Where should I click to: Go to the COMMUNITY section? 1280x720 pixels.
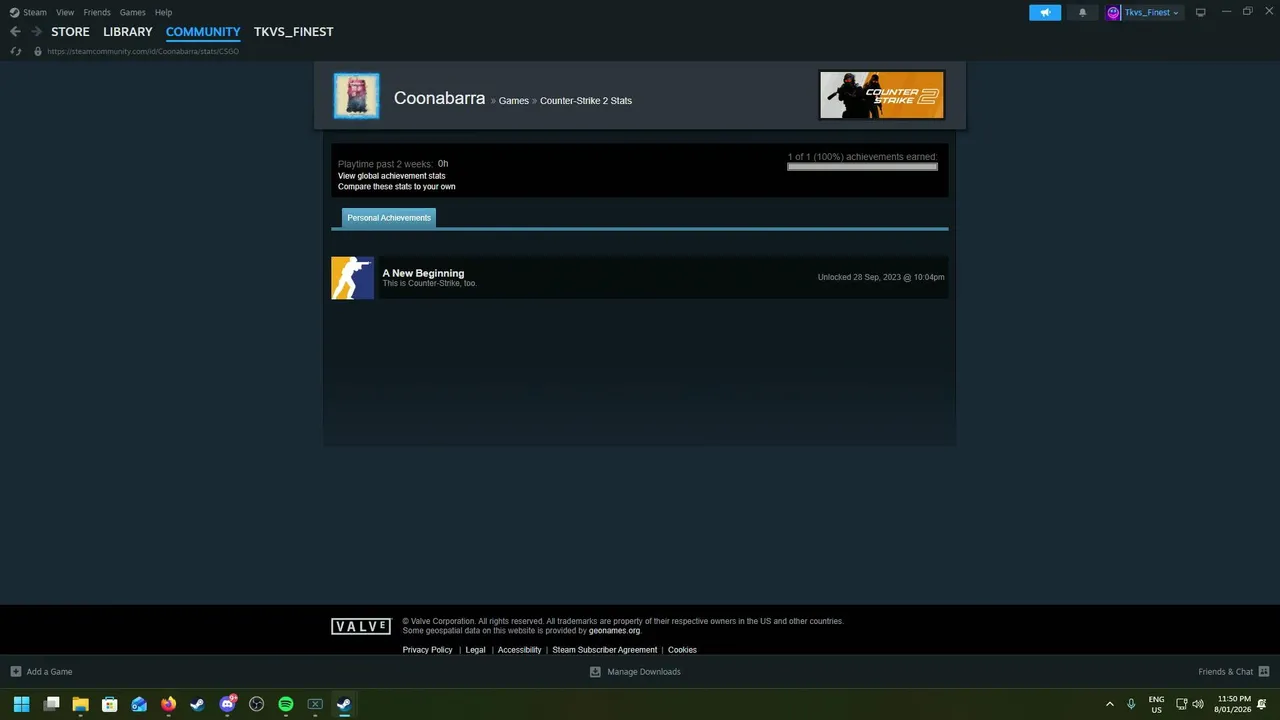tap(203, 32)
